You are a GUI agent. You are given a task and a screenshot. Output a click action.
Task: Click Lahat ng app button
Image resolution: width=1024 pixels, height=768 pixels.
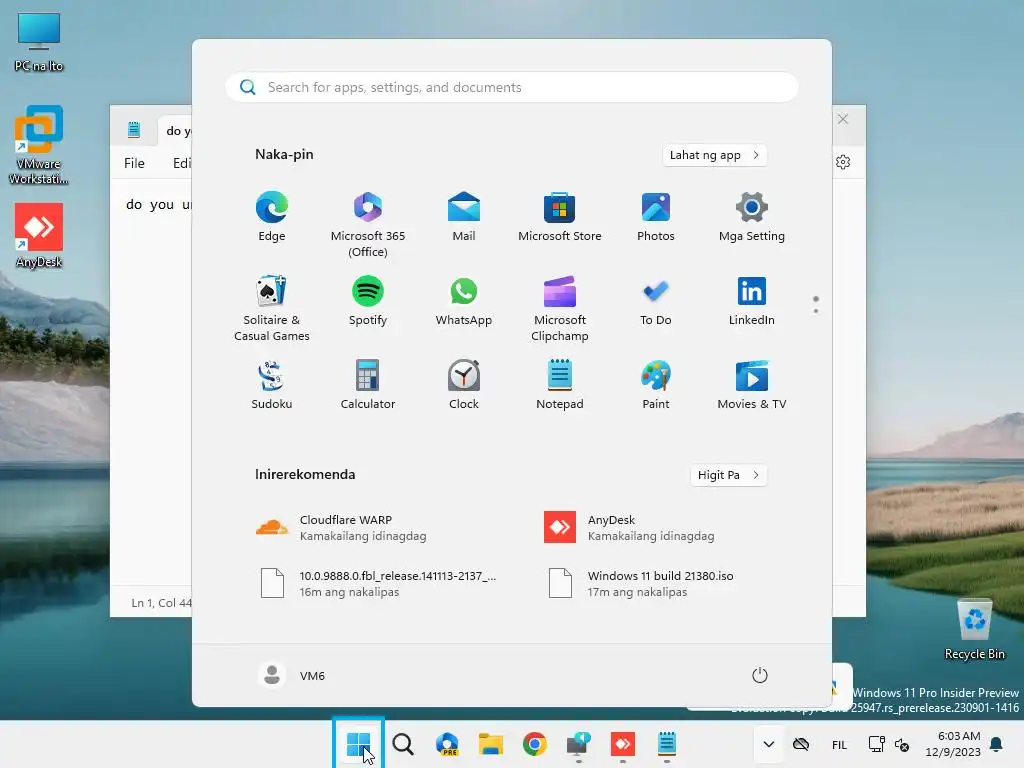(x=714, y=155)
